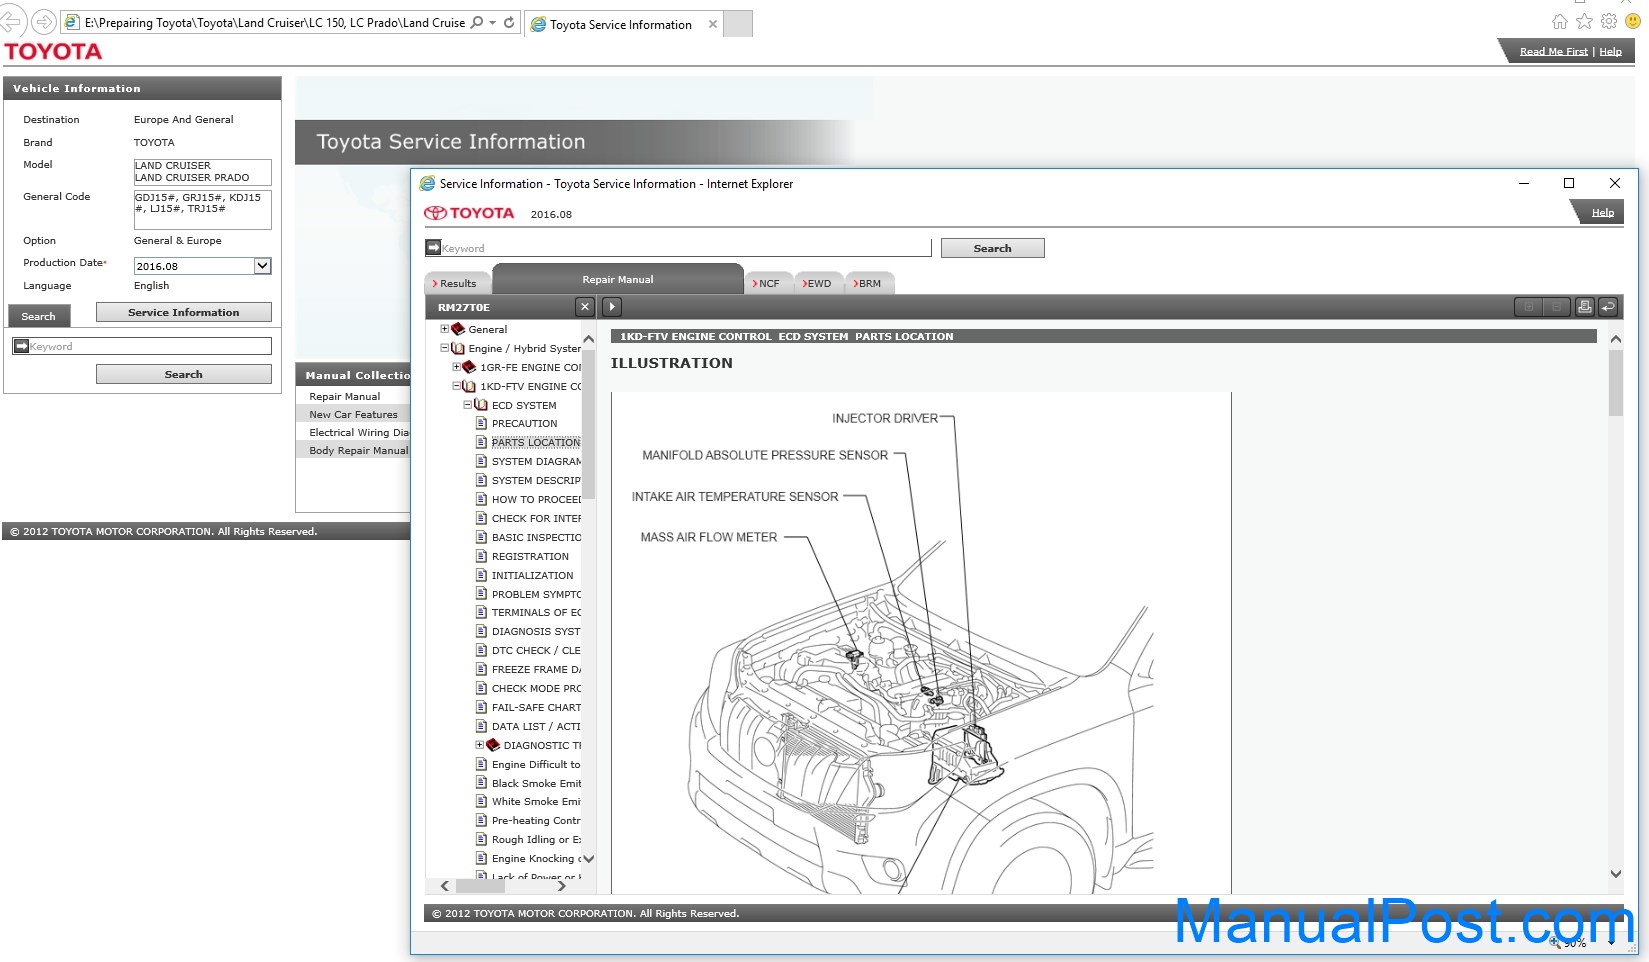Switch to the EWD tab
The height and width of the screenshot is (962, 1649).
[x=819, y=283]
